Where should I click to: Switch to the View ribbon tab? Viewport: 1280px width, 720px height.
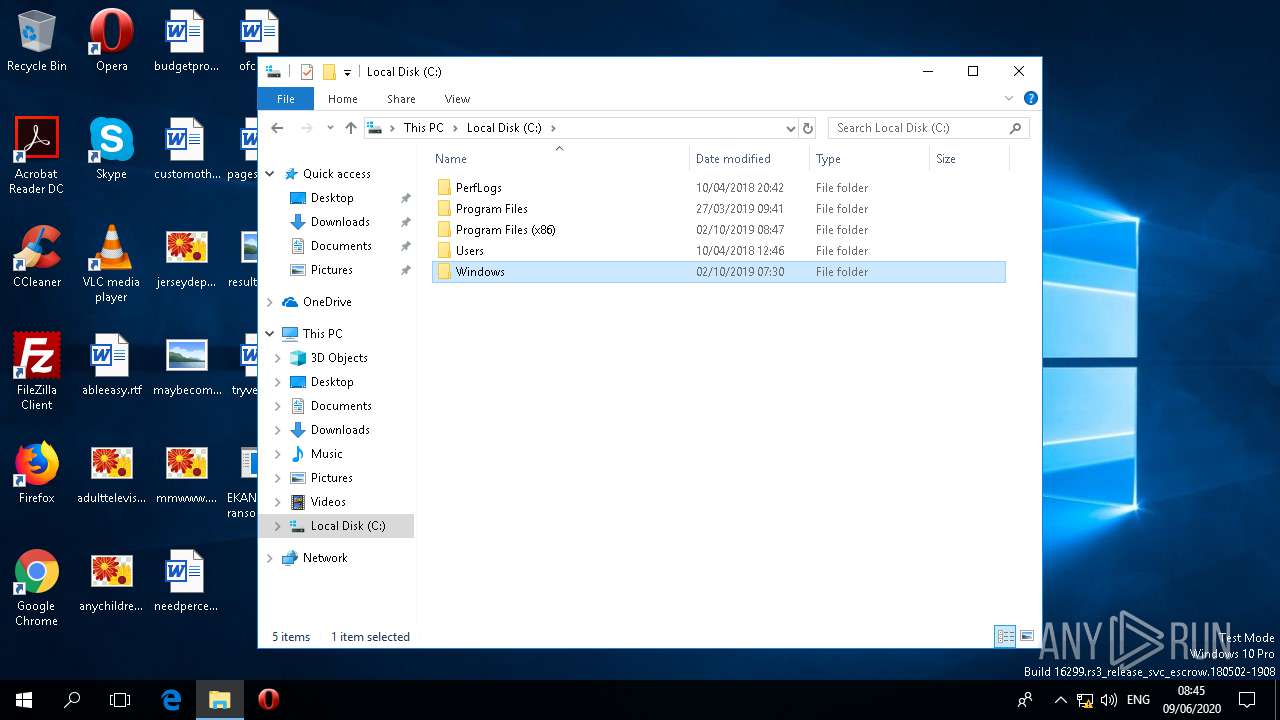[x=457, y=99]
